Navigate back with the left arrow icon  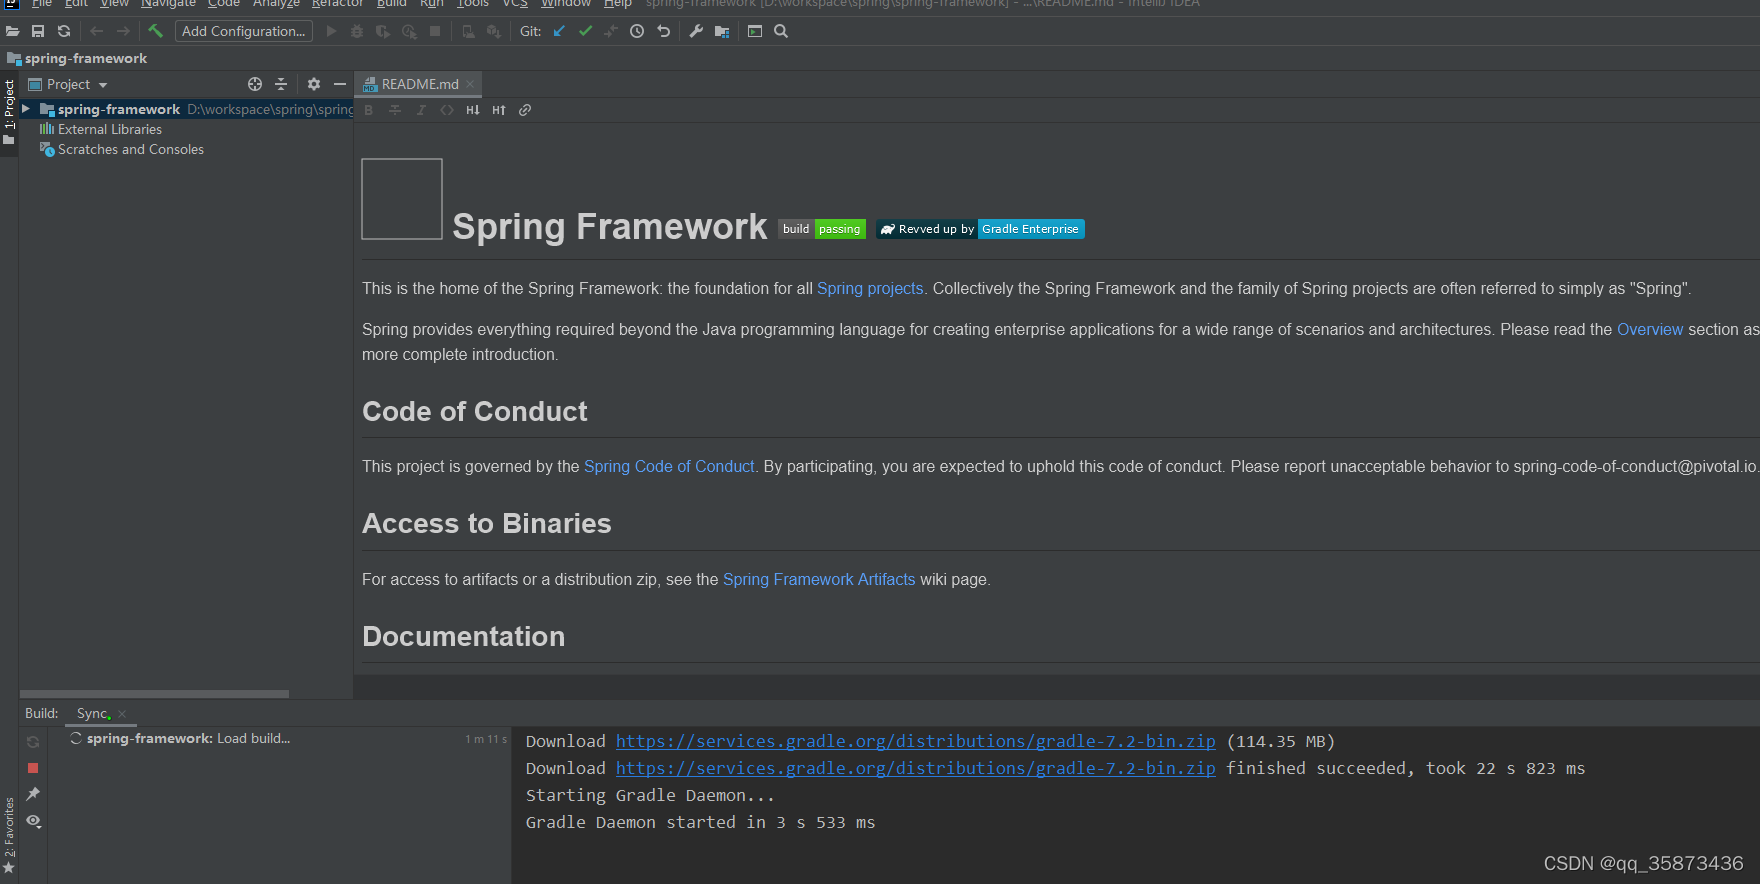(x=96, y=31)
